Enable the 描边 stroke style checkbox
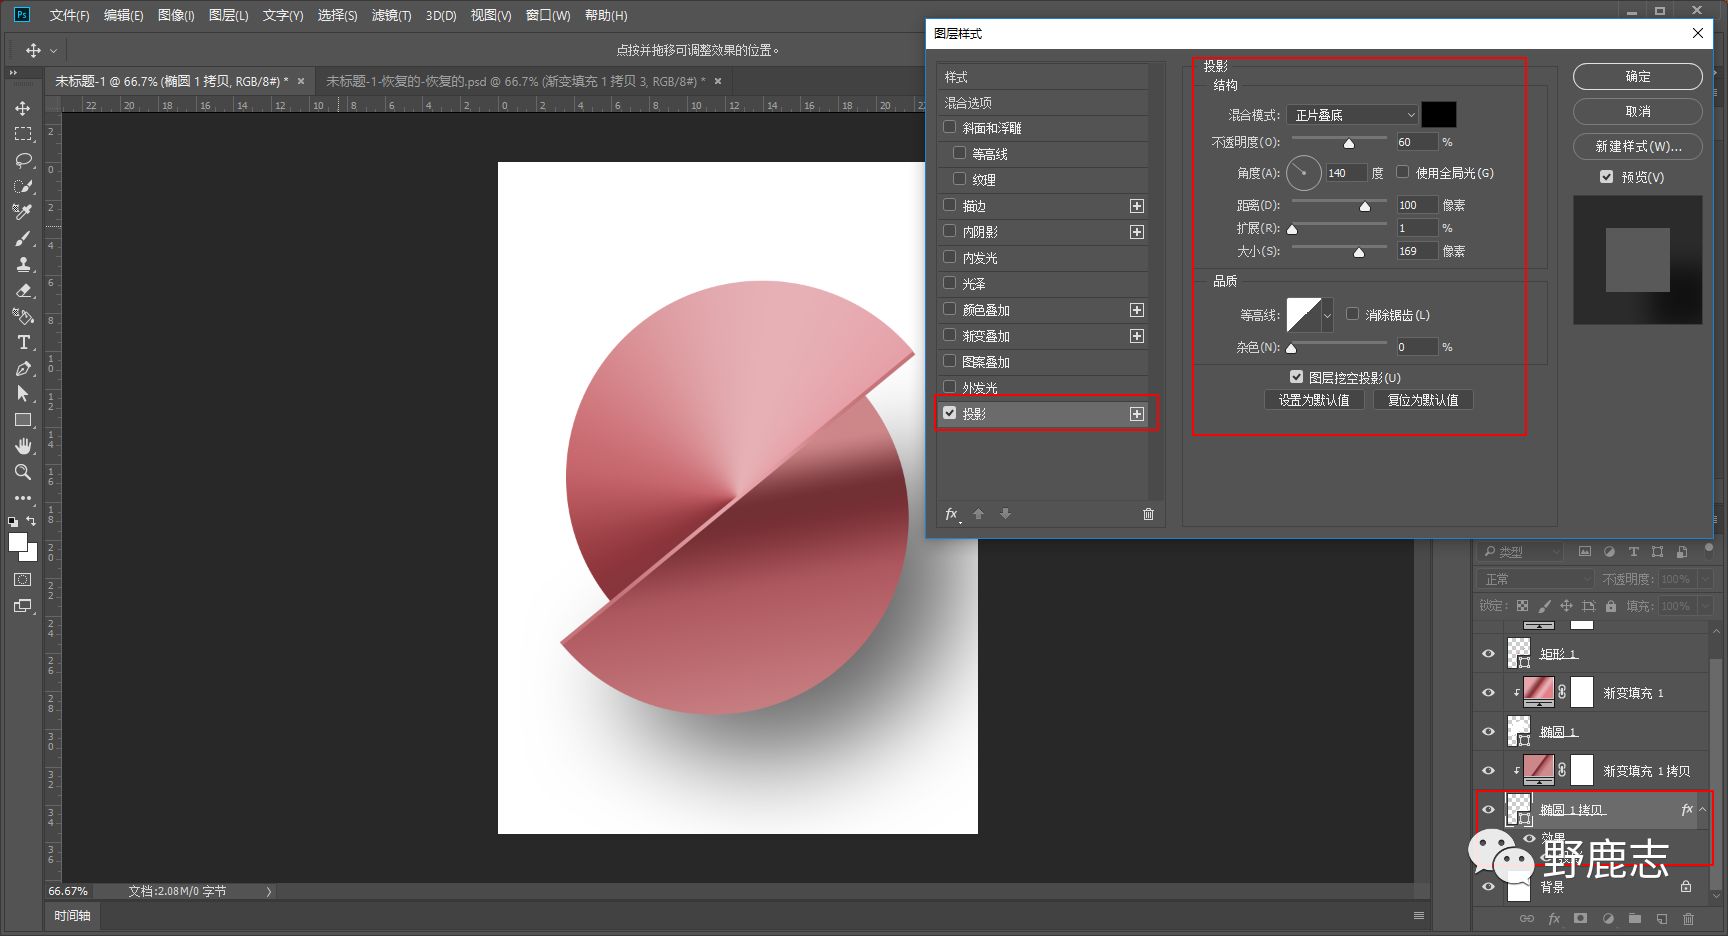The height and width of the screenshot is (936, 1728). (x=950, y=205)
